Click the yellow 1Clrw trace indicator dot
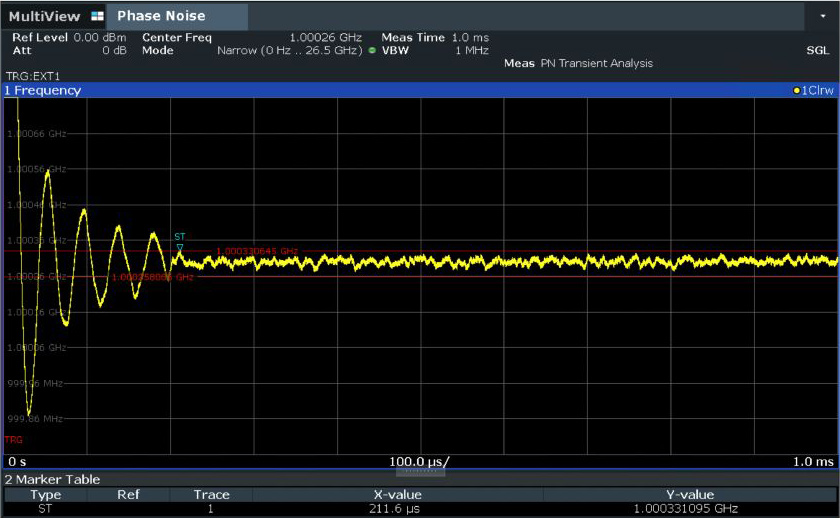Image resolution: width=840 pixels, height=518 pixels. coord(796,90)
